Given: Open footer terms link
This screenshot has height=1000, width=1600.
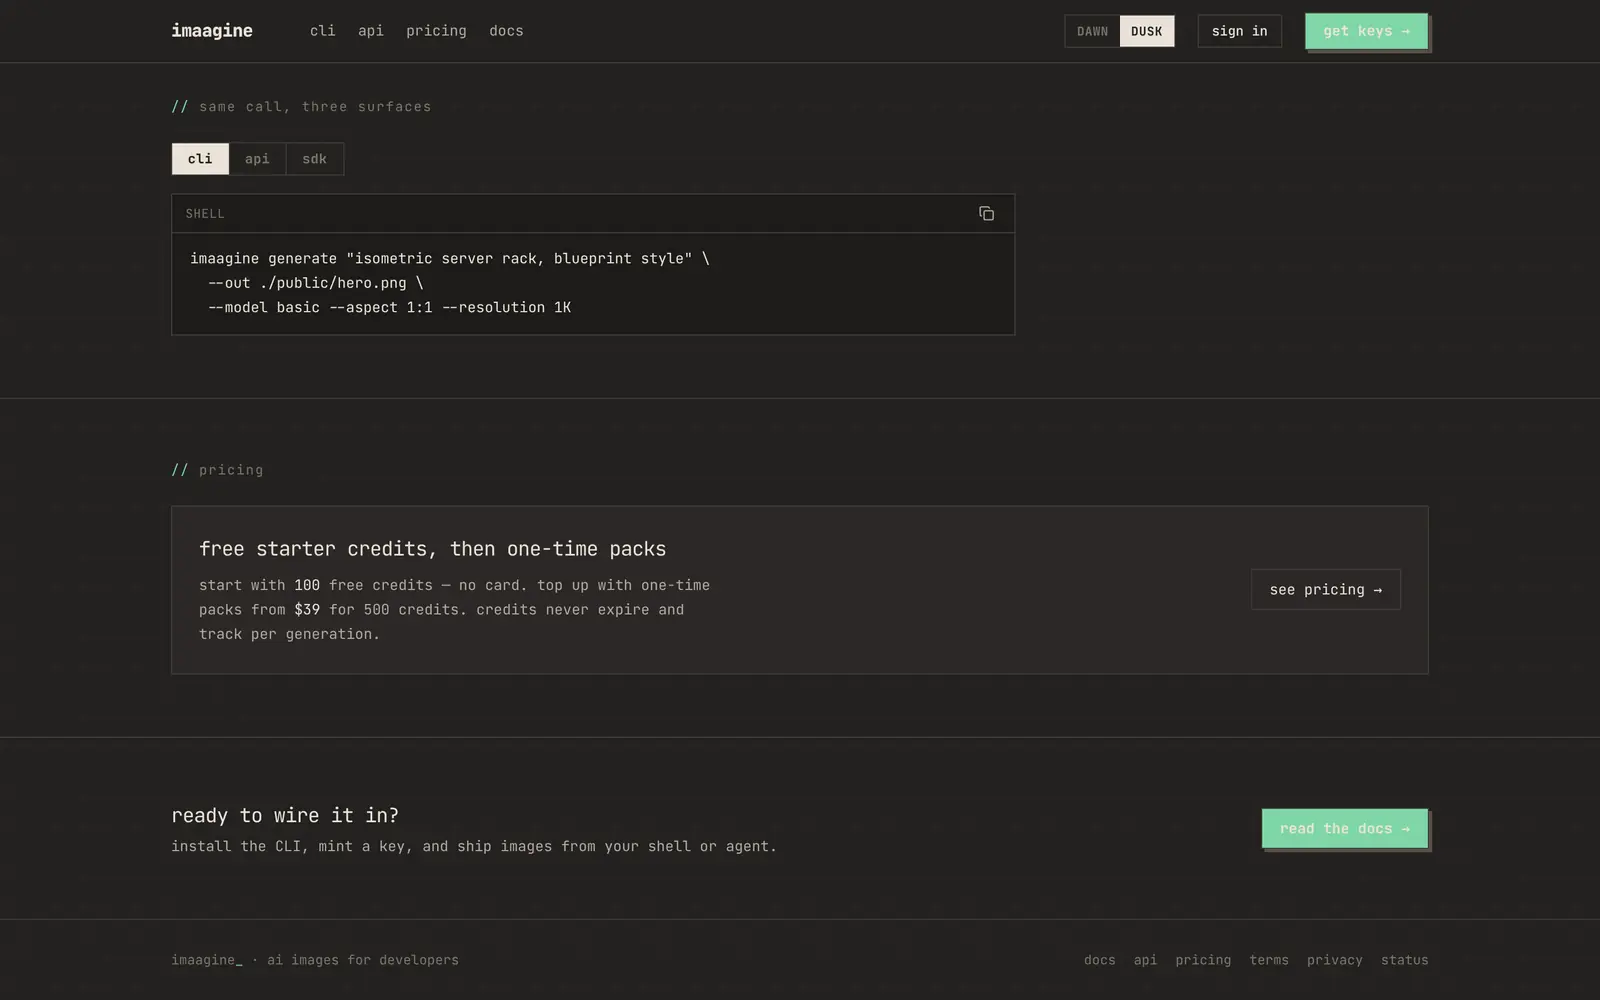Looking at the screenshot, I should click(1269, 960).
